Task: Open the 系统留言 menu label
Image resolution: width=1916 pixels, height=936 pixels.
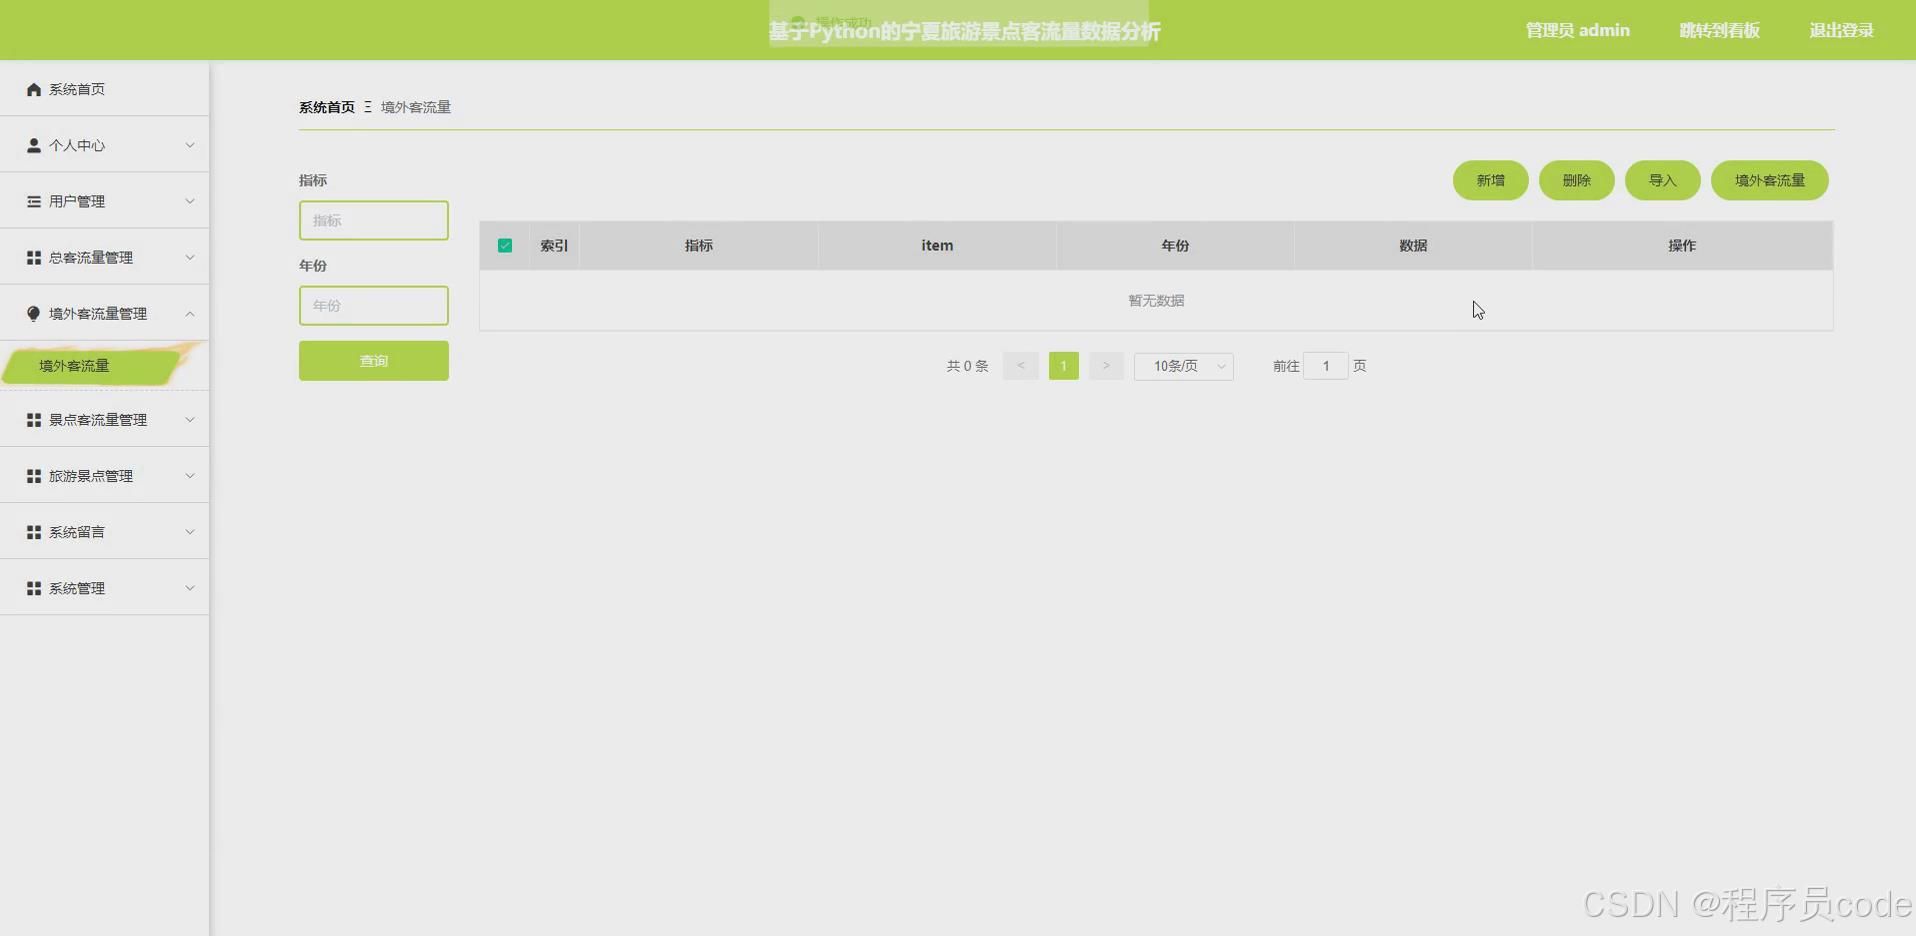Action: click(x=77, y=532)
